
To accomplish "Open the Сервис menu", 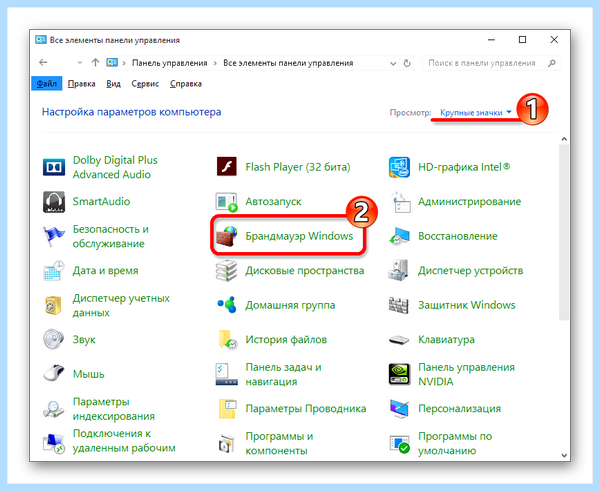I will pos(145,83).
